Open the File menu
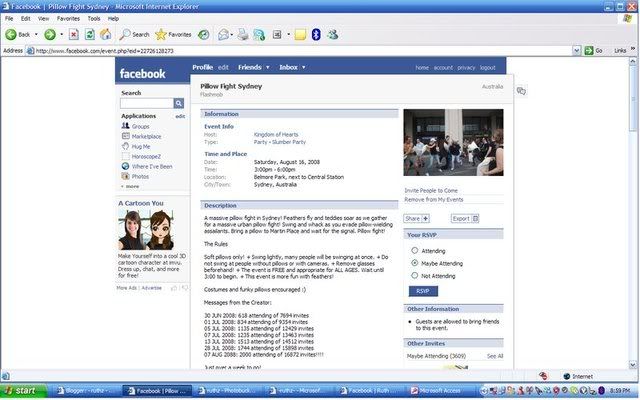Viewport: 640px width, 400px height. point(9,19)
